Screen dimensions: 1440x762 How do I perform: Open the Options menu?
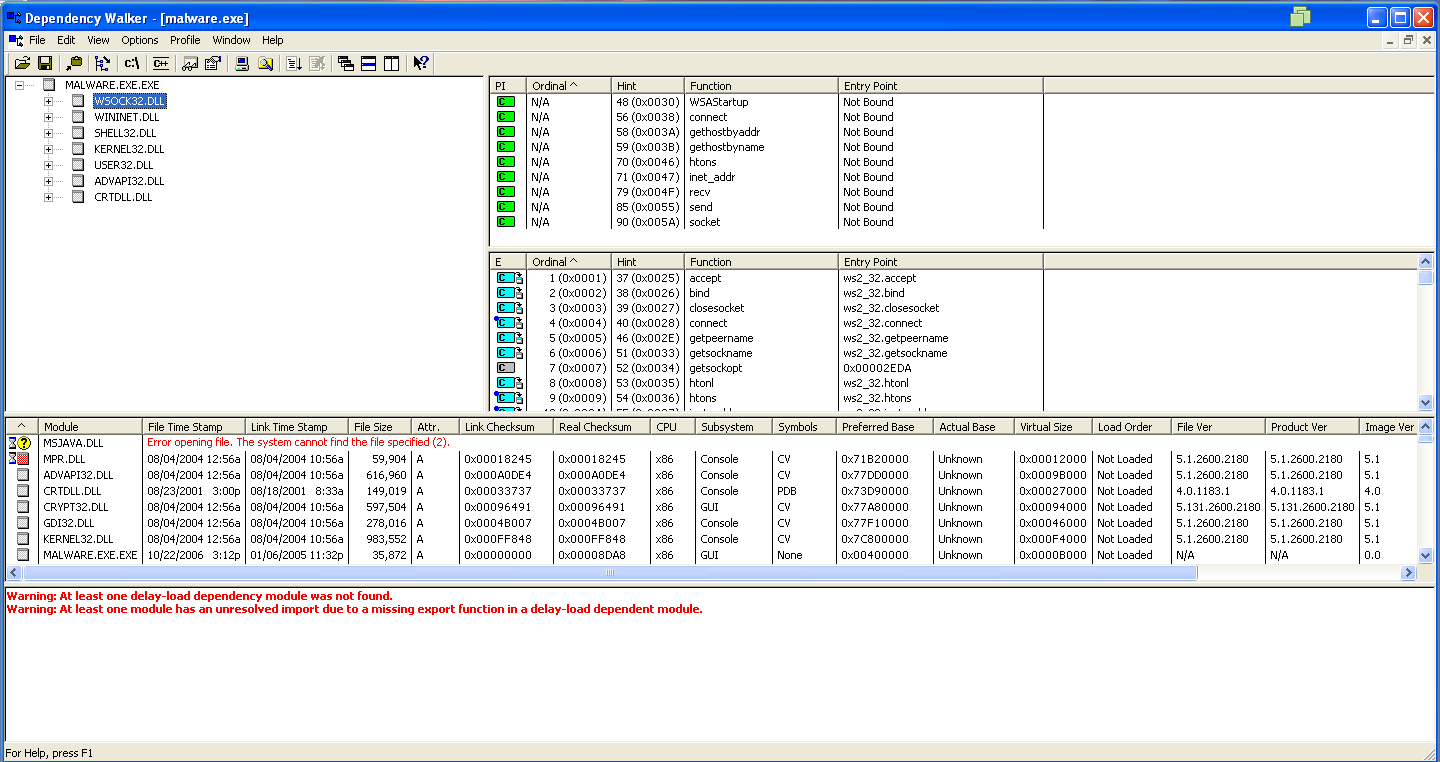140,40
